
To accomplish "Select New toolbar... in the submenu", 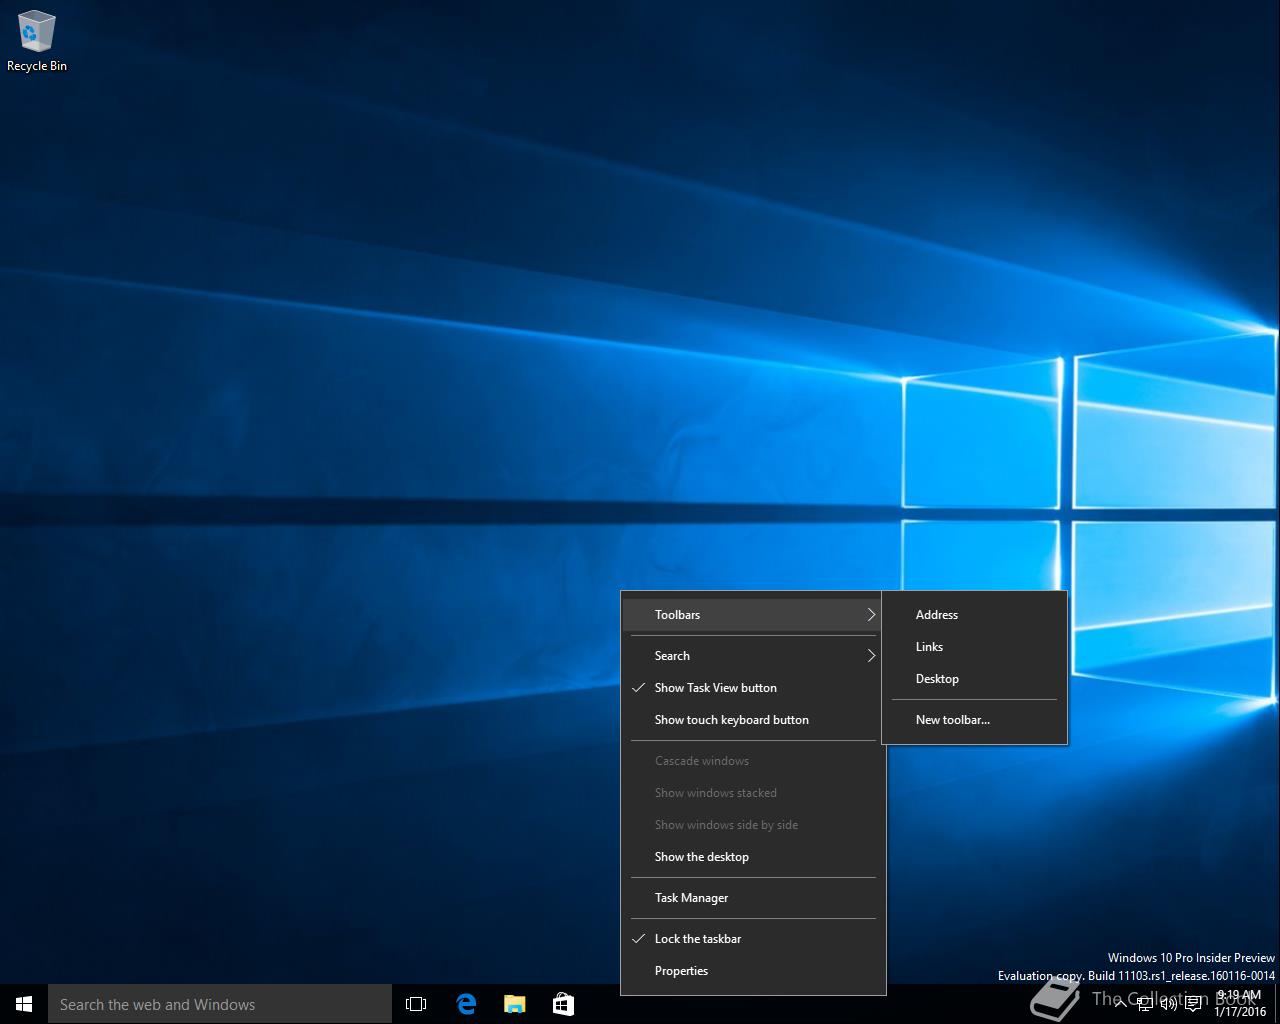I will pyautogui.click(x=952, y=720).
